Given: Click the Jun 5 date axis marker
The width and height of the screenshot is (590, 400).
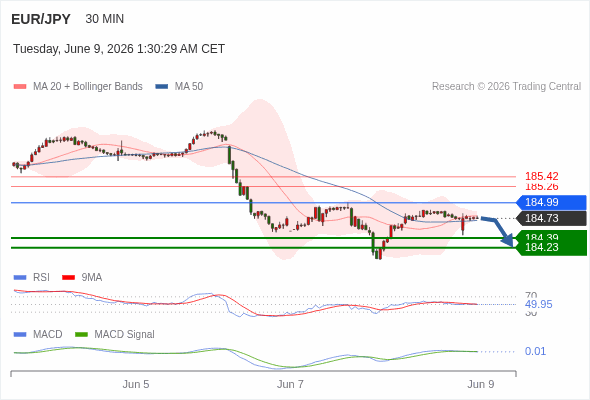Looking at the screenshot, I should coord(136,385).
